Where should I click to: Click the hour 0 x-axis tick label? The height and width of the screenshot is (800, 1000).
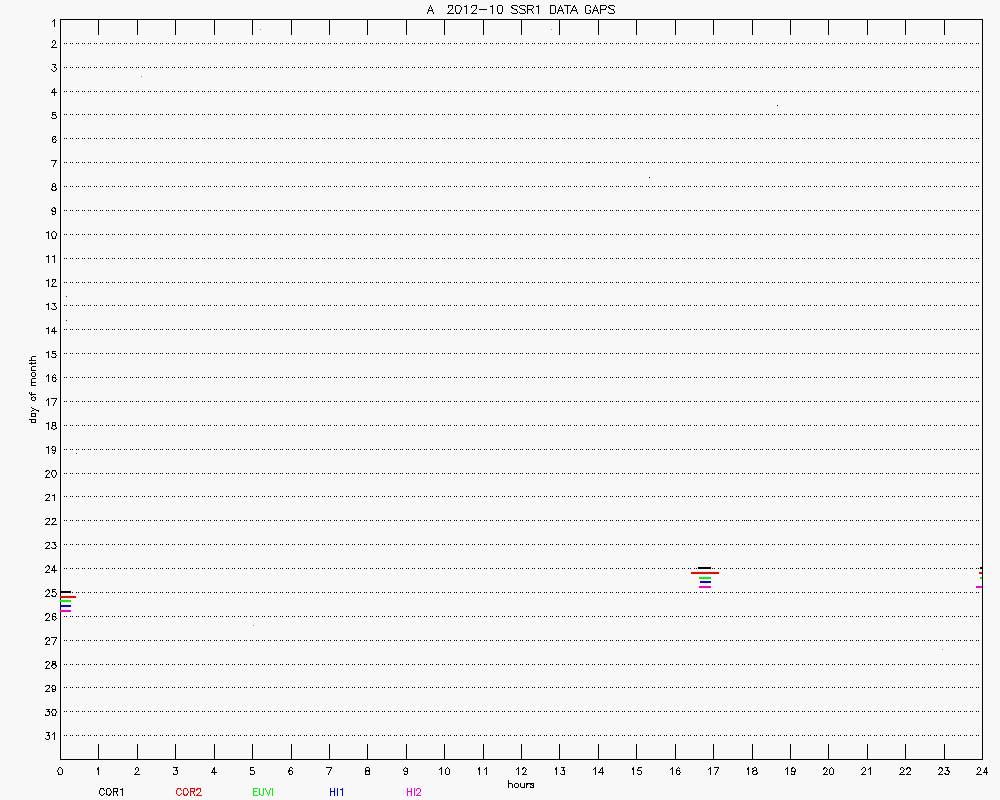click(60, 771)
